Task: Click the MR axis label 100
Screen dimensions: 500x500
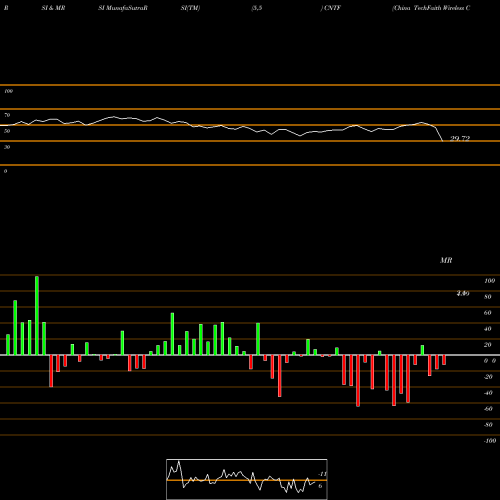Action: 490,281
